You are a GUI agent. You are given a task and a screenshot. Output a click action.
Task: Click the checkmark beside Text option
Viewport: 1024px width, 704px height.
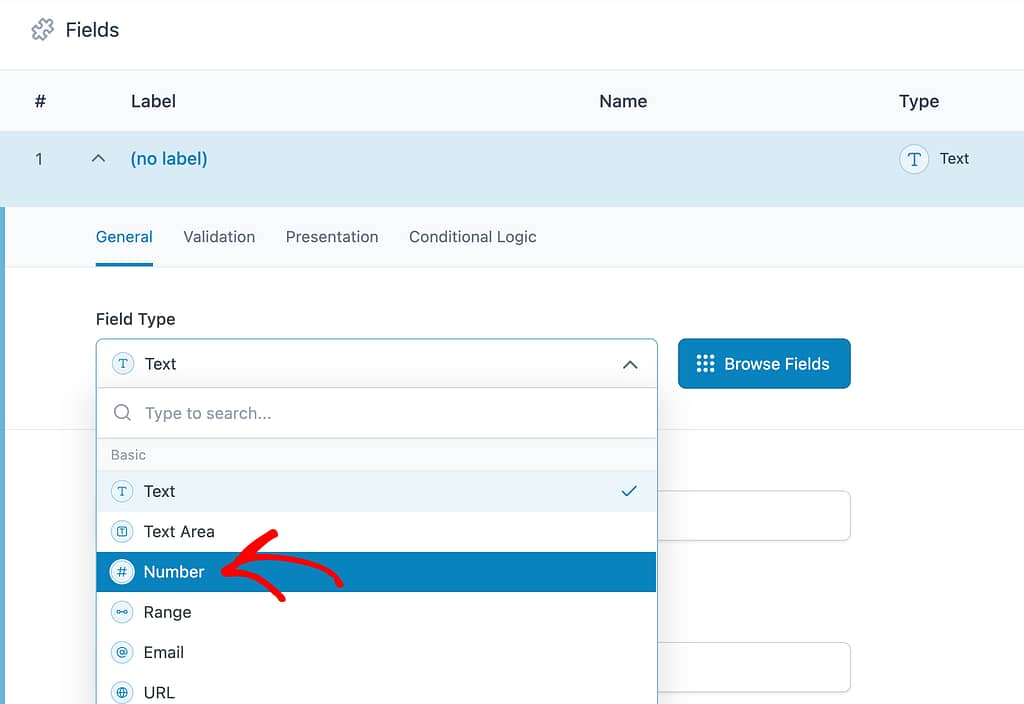629,491
